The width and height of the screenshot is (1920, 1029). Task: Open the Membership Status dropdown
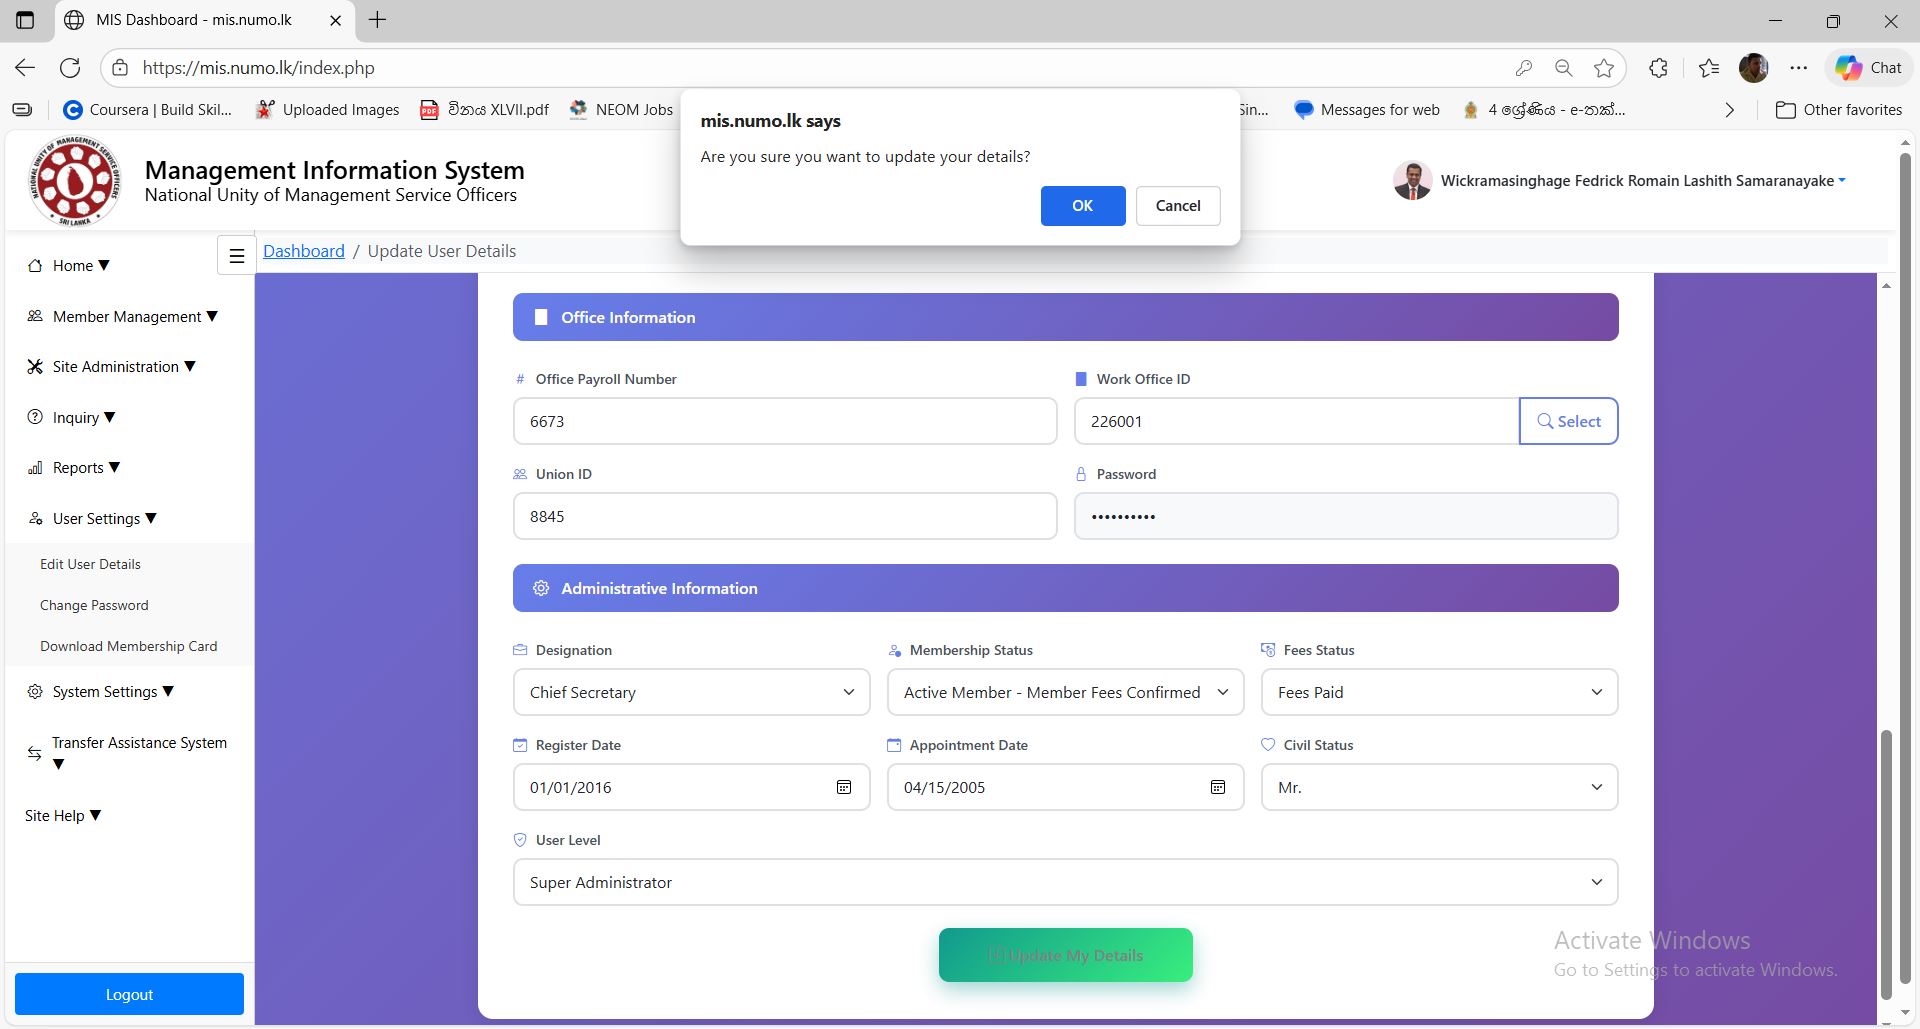coord(1065,693)
